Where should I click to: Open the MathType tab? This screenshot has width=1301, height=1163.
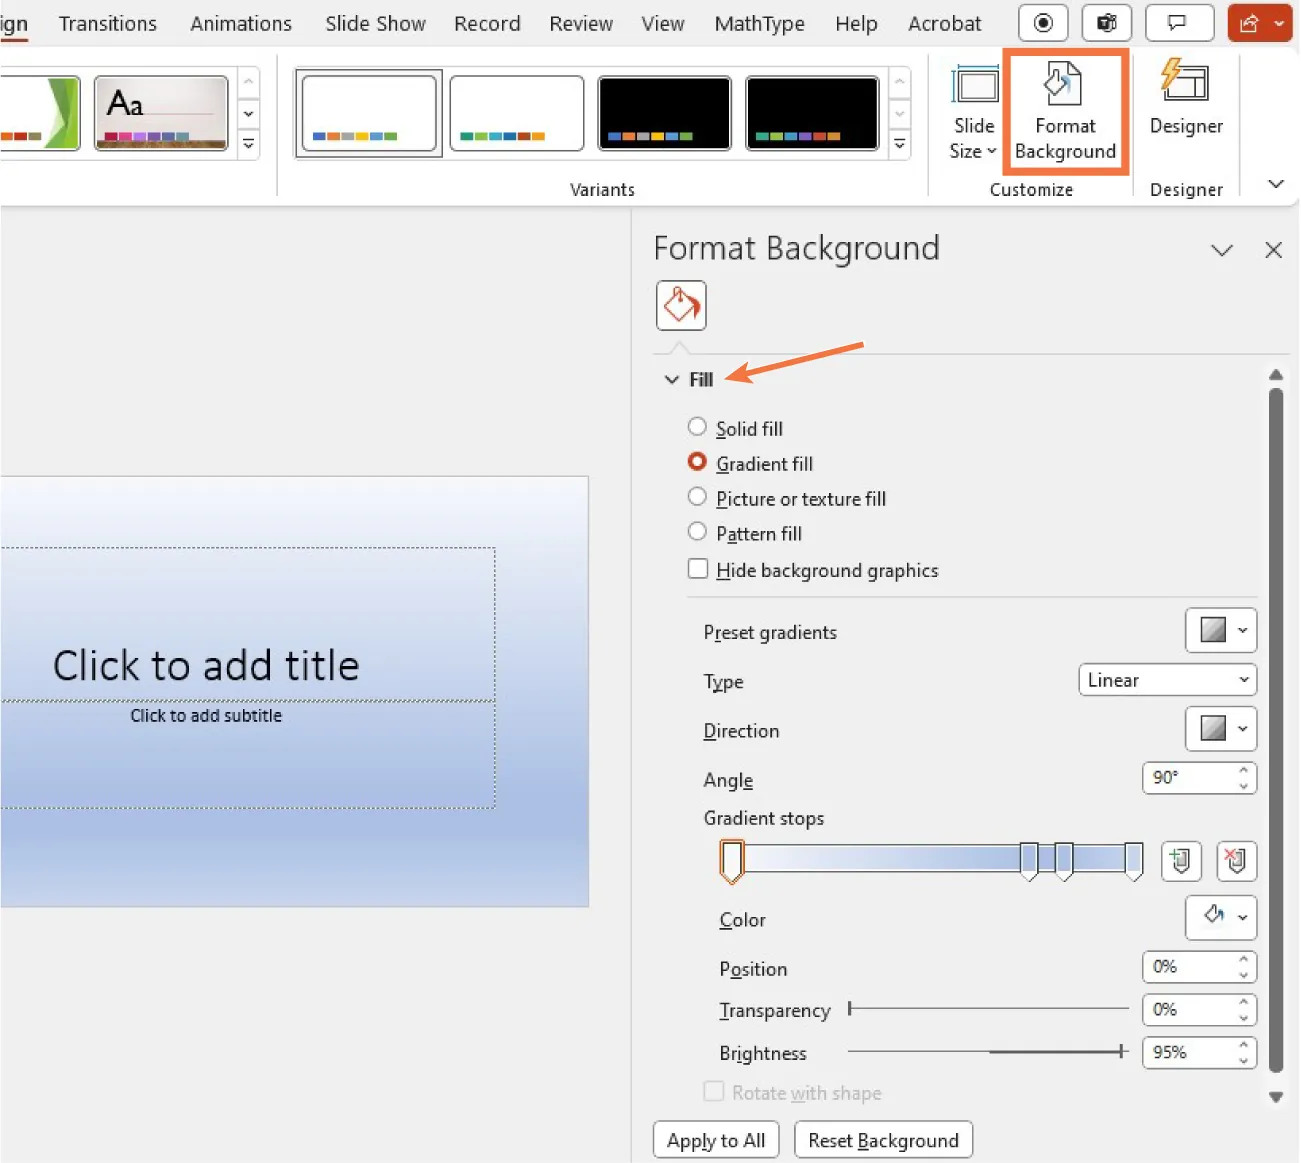click(759, 23)
